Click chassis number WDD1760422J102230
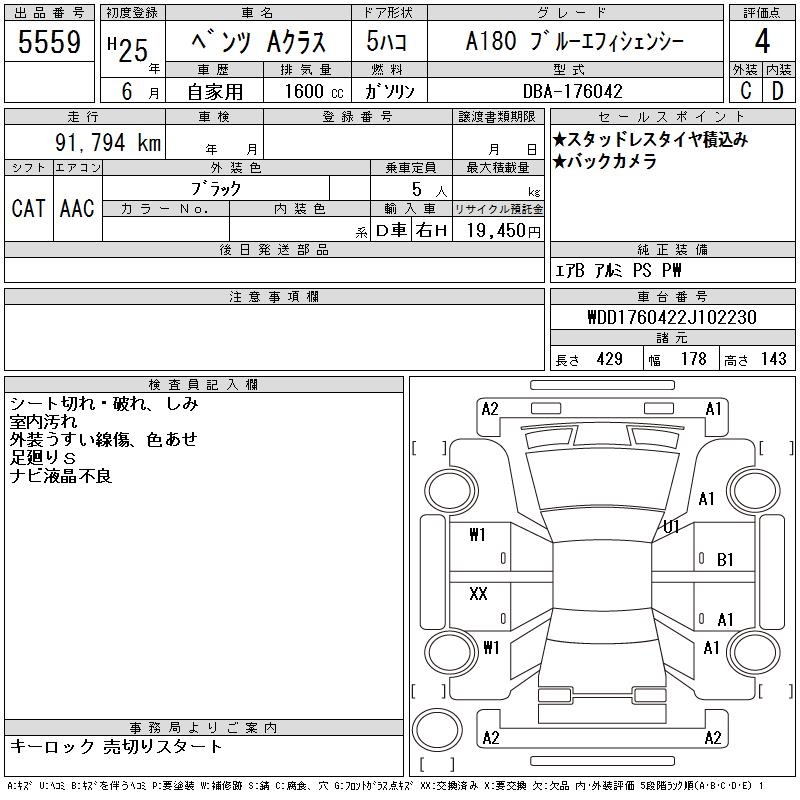Screen dimensions: 800x800 click(672, 317)
